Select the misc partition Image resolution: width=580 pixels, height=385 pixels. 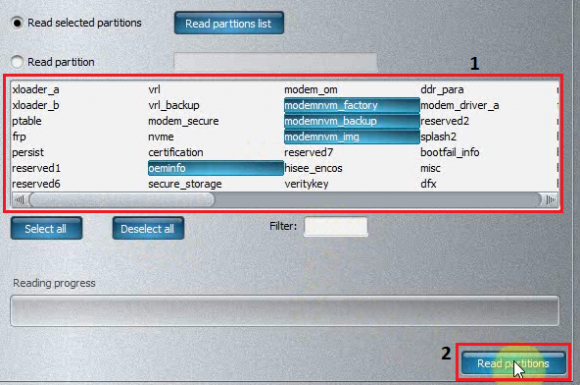(x=430, y=168)
